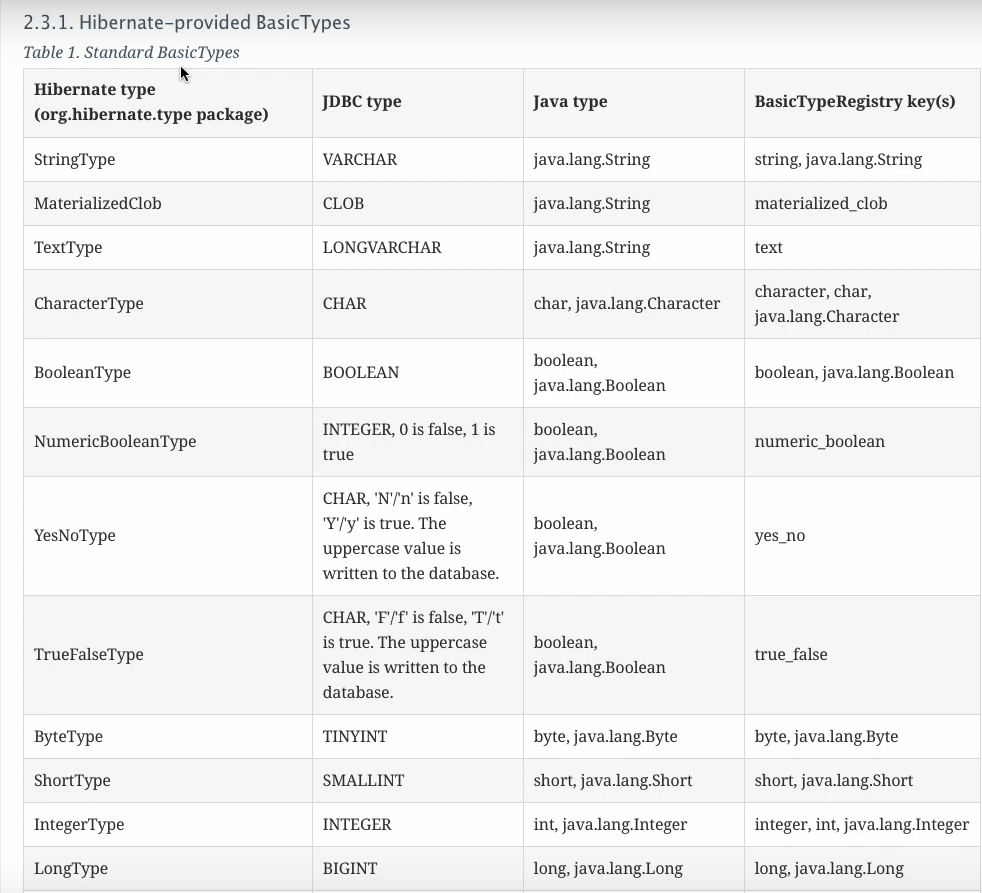The height and width of the screenshot is (893, 982).
Task: Click 'short, java.lang.Short' Java type cell
Action: coord(634,780)
